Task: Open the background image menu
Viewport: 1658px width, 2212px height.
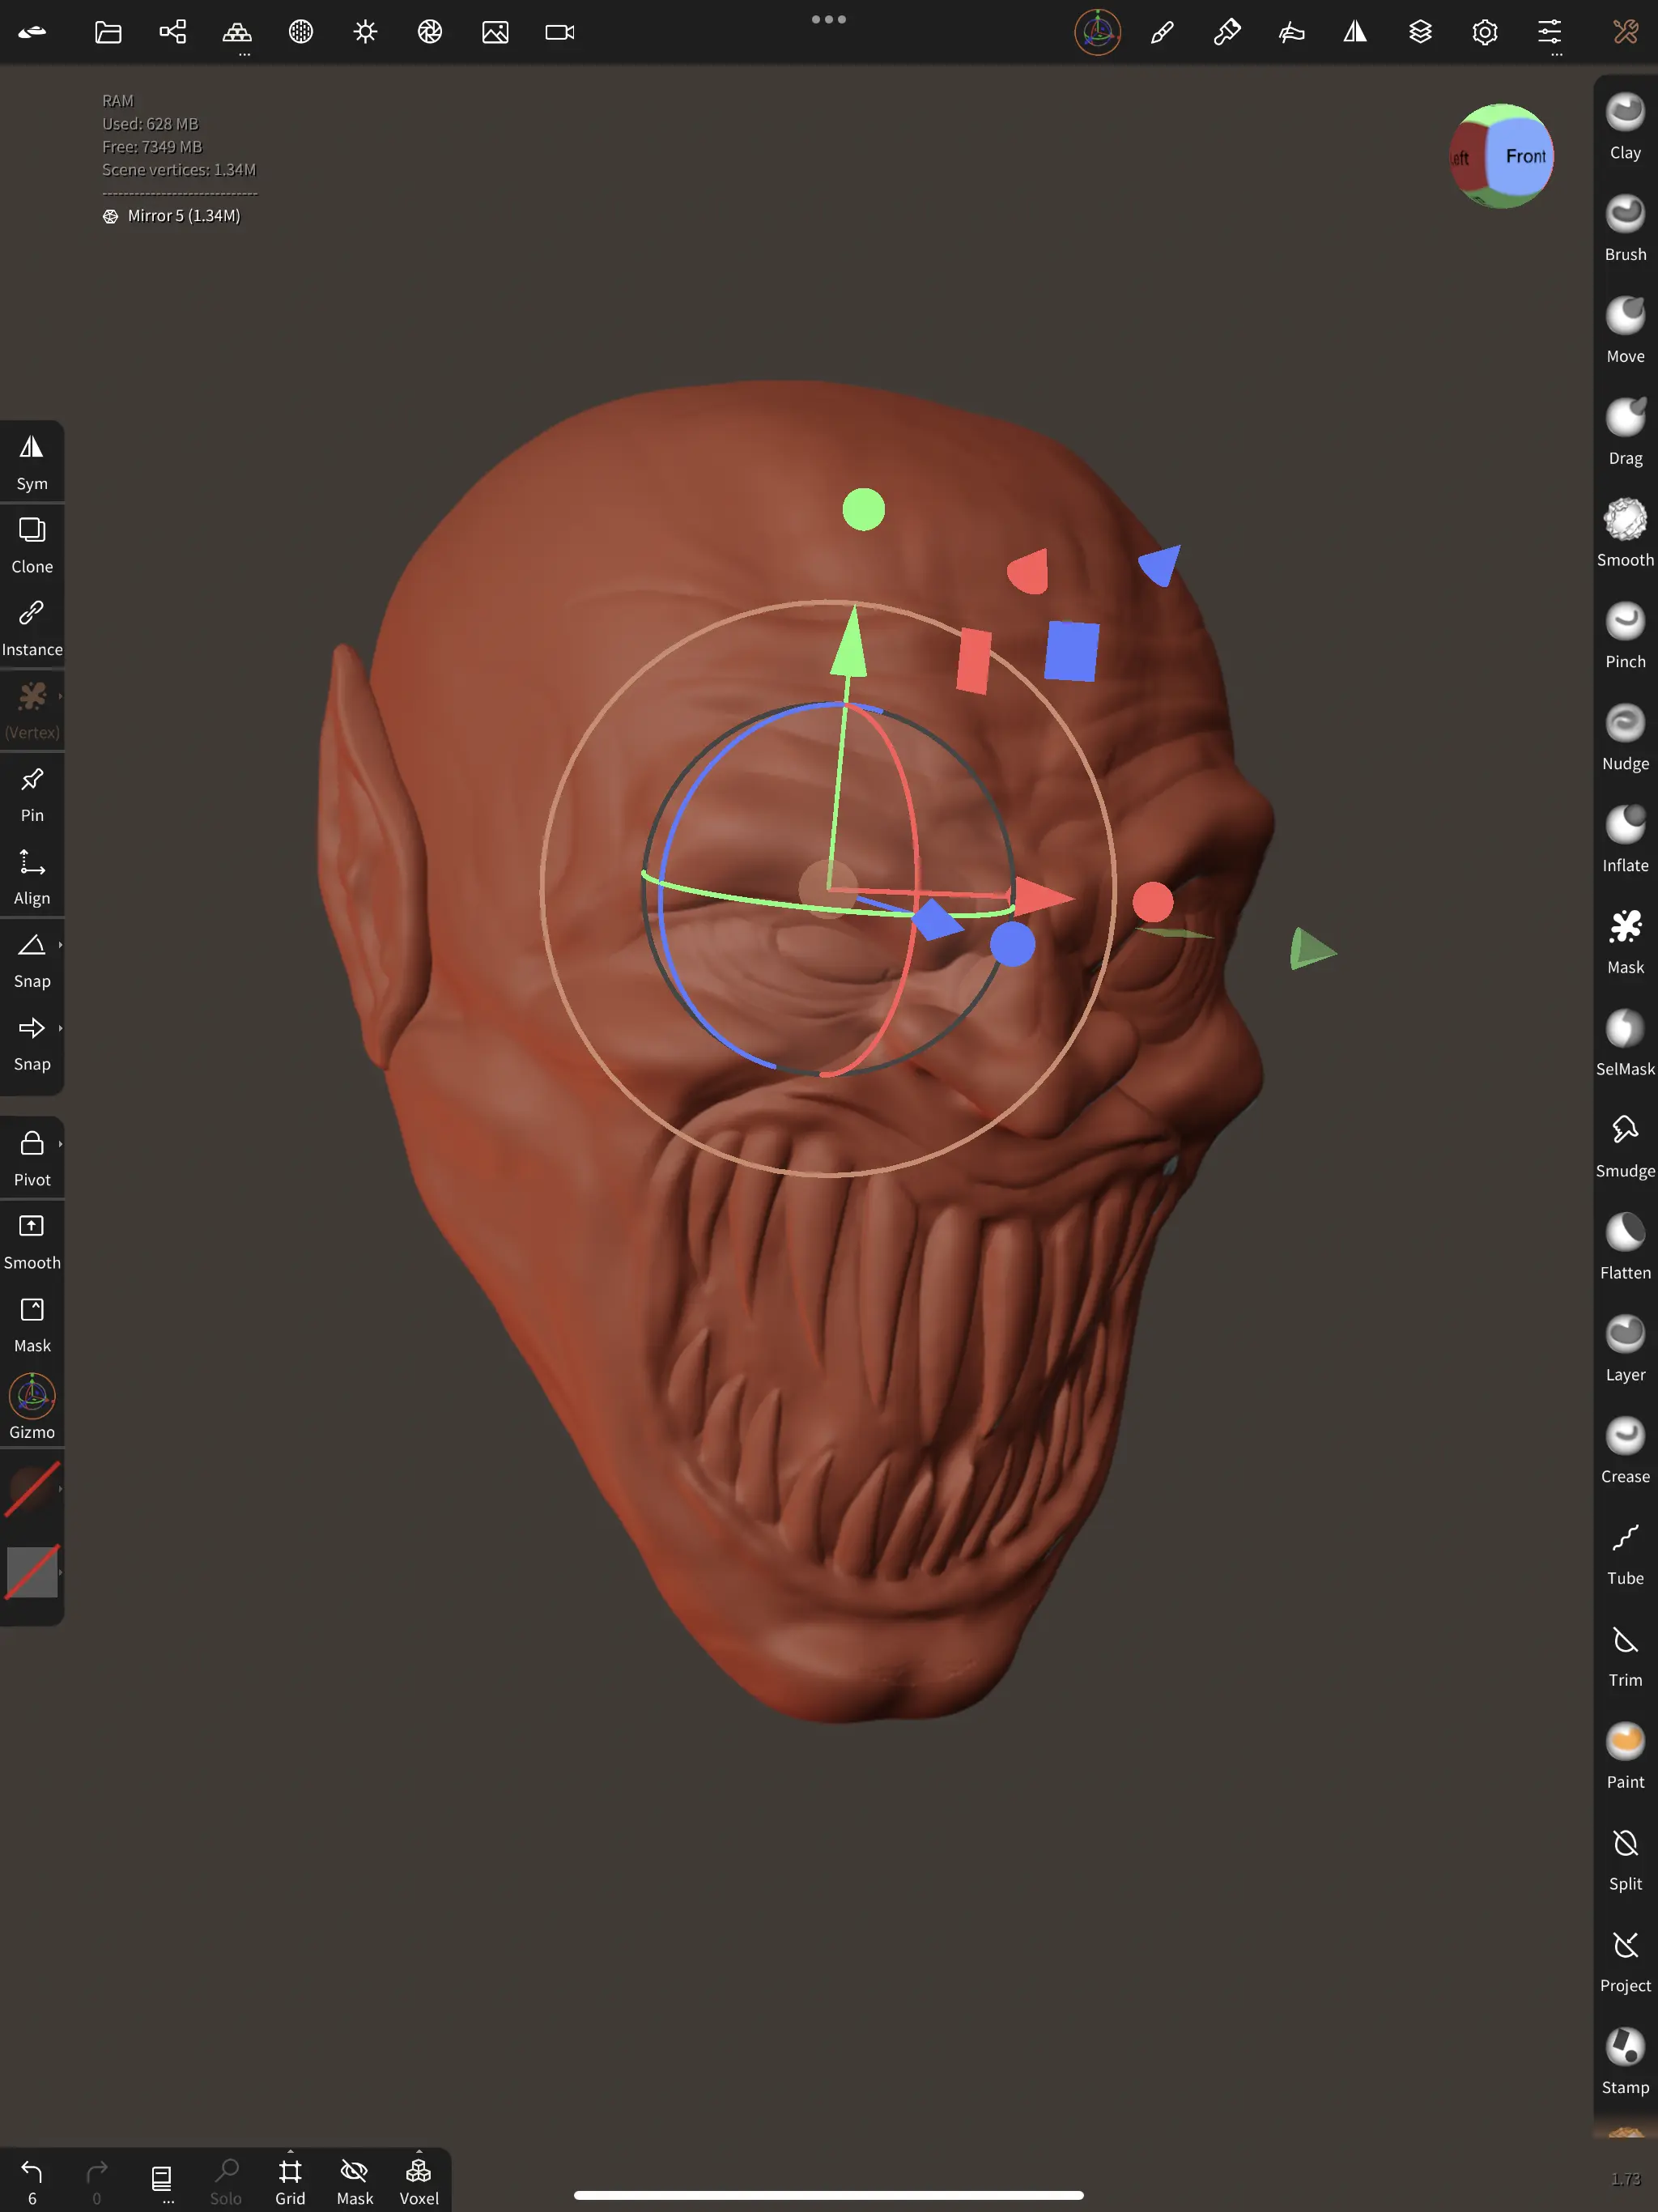Action: click(495, 32)
